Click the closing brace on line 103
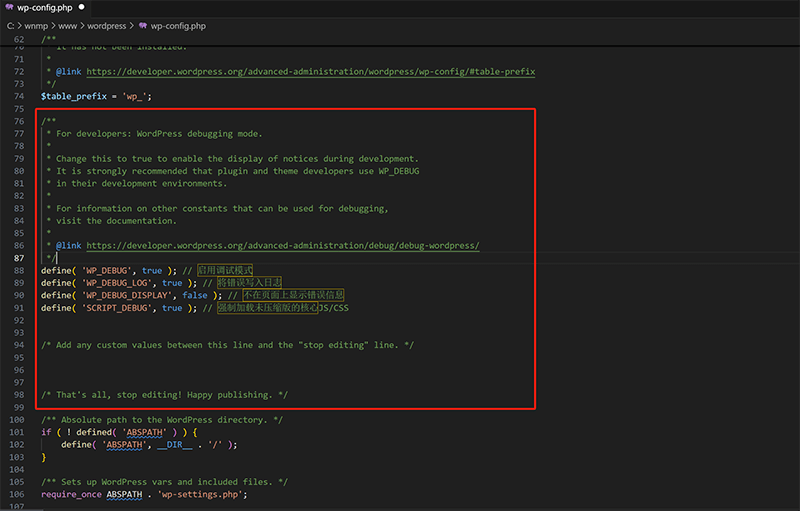This screenshot has width=800, height=511. point(44,457)
